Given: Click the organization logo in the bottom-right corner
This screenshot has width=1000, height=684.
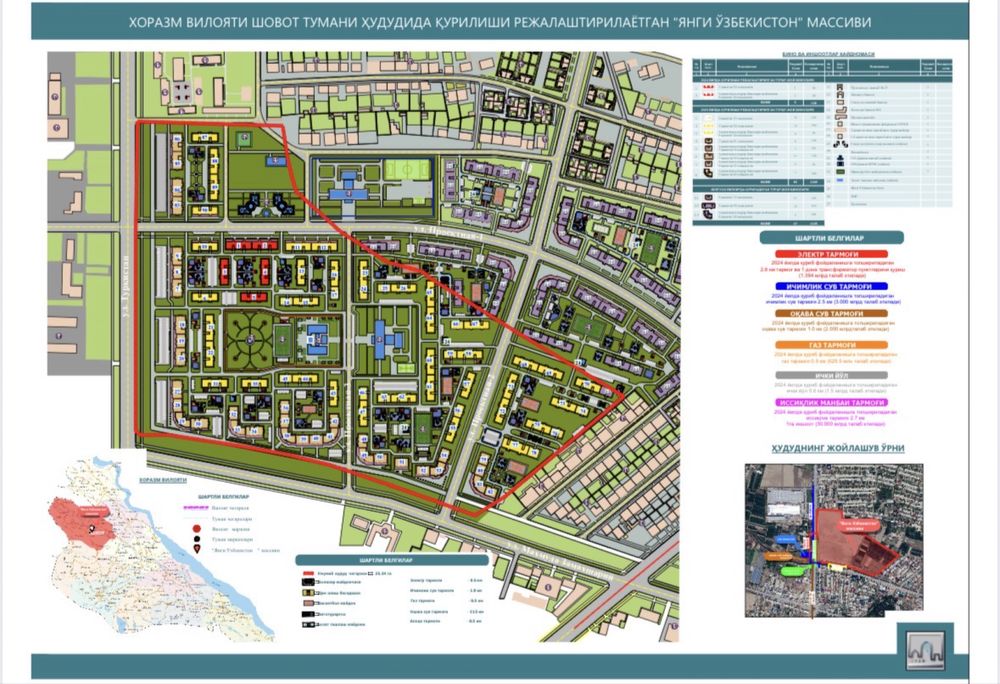Looking at the screenshot, I should coord(923,649).
